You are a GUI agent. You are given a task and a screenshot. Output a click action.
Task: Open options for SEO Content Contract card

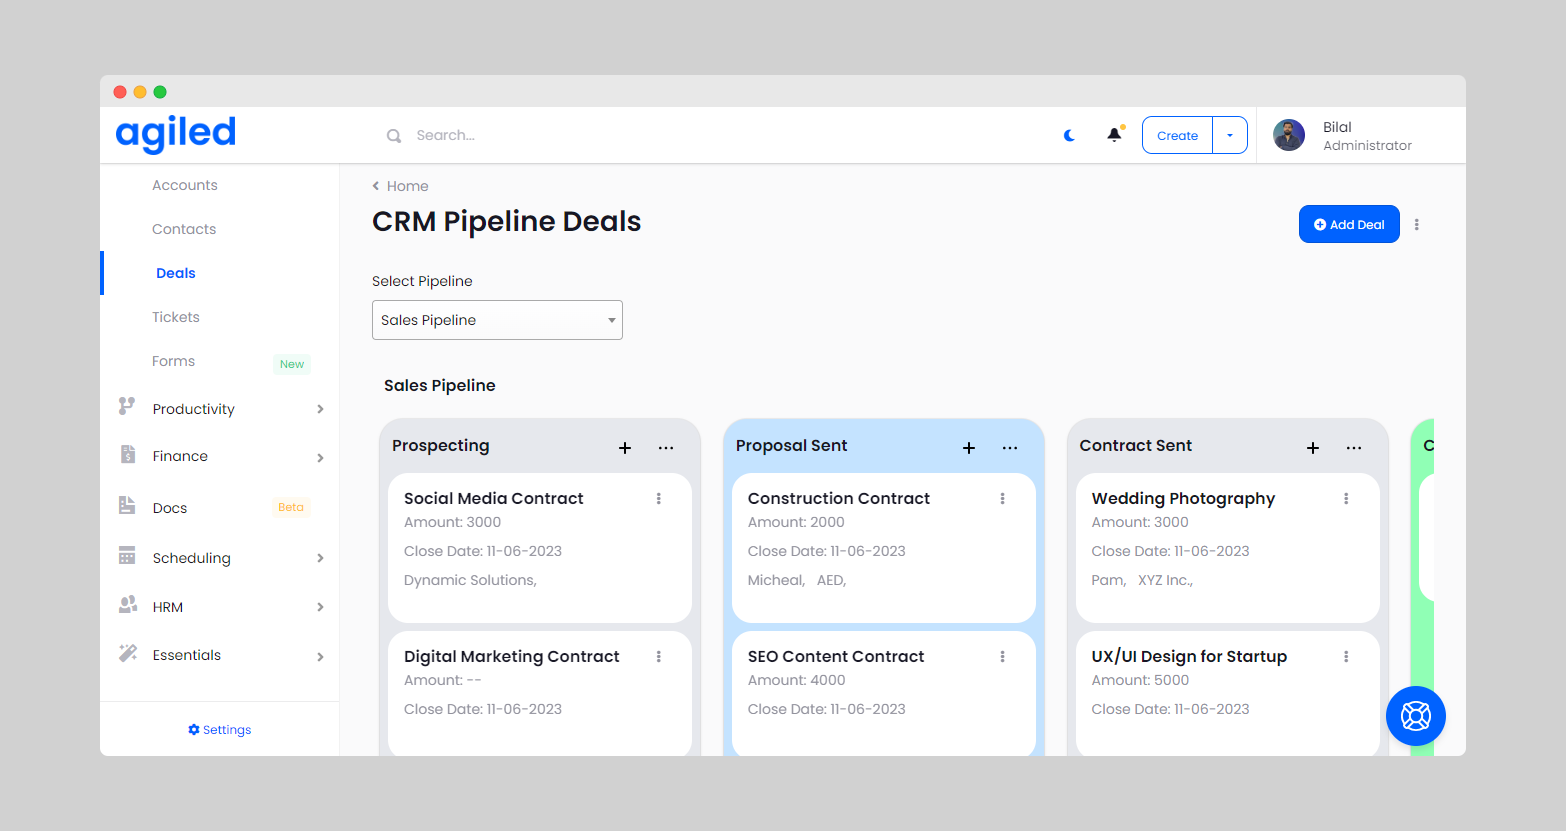pyautogui.click(x=1002, y=656)
